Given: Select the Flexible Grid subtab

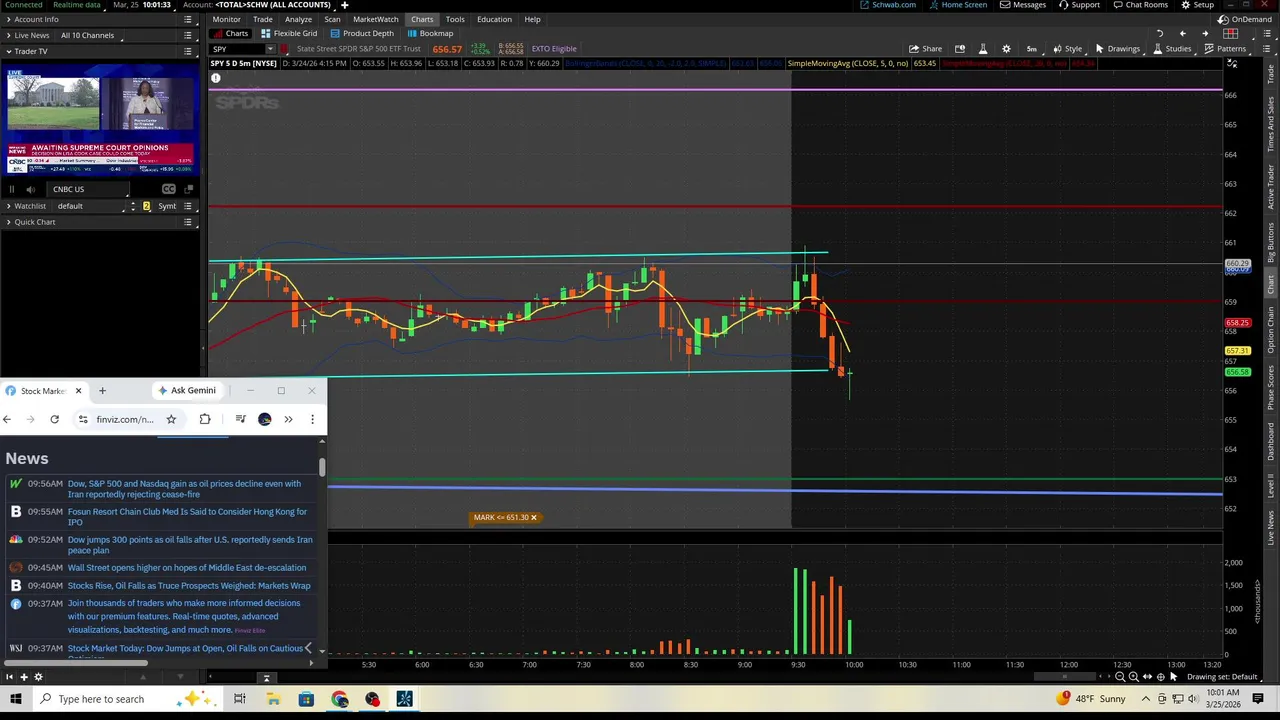Looking at the screenshot, I should click(289, 33).
